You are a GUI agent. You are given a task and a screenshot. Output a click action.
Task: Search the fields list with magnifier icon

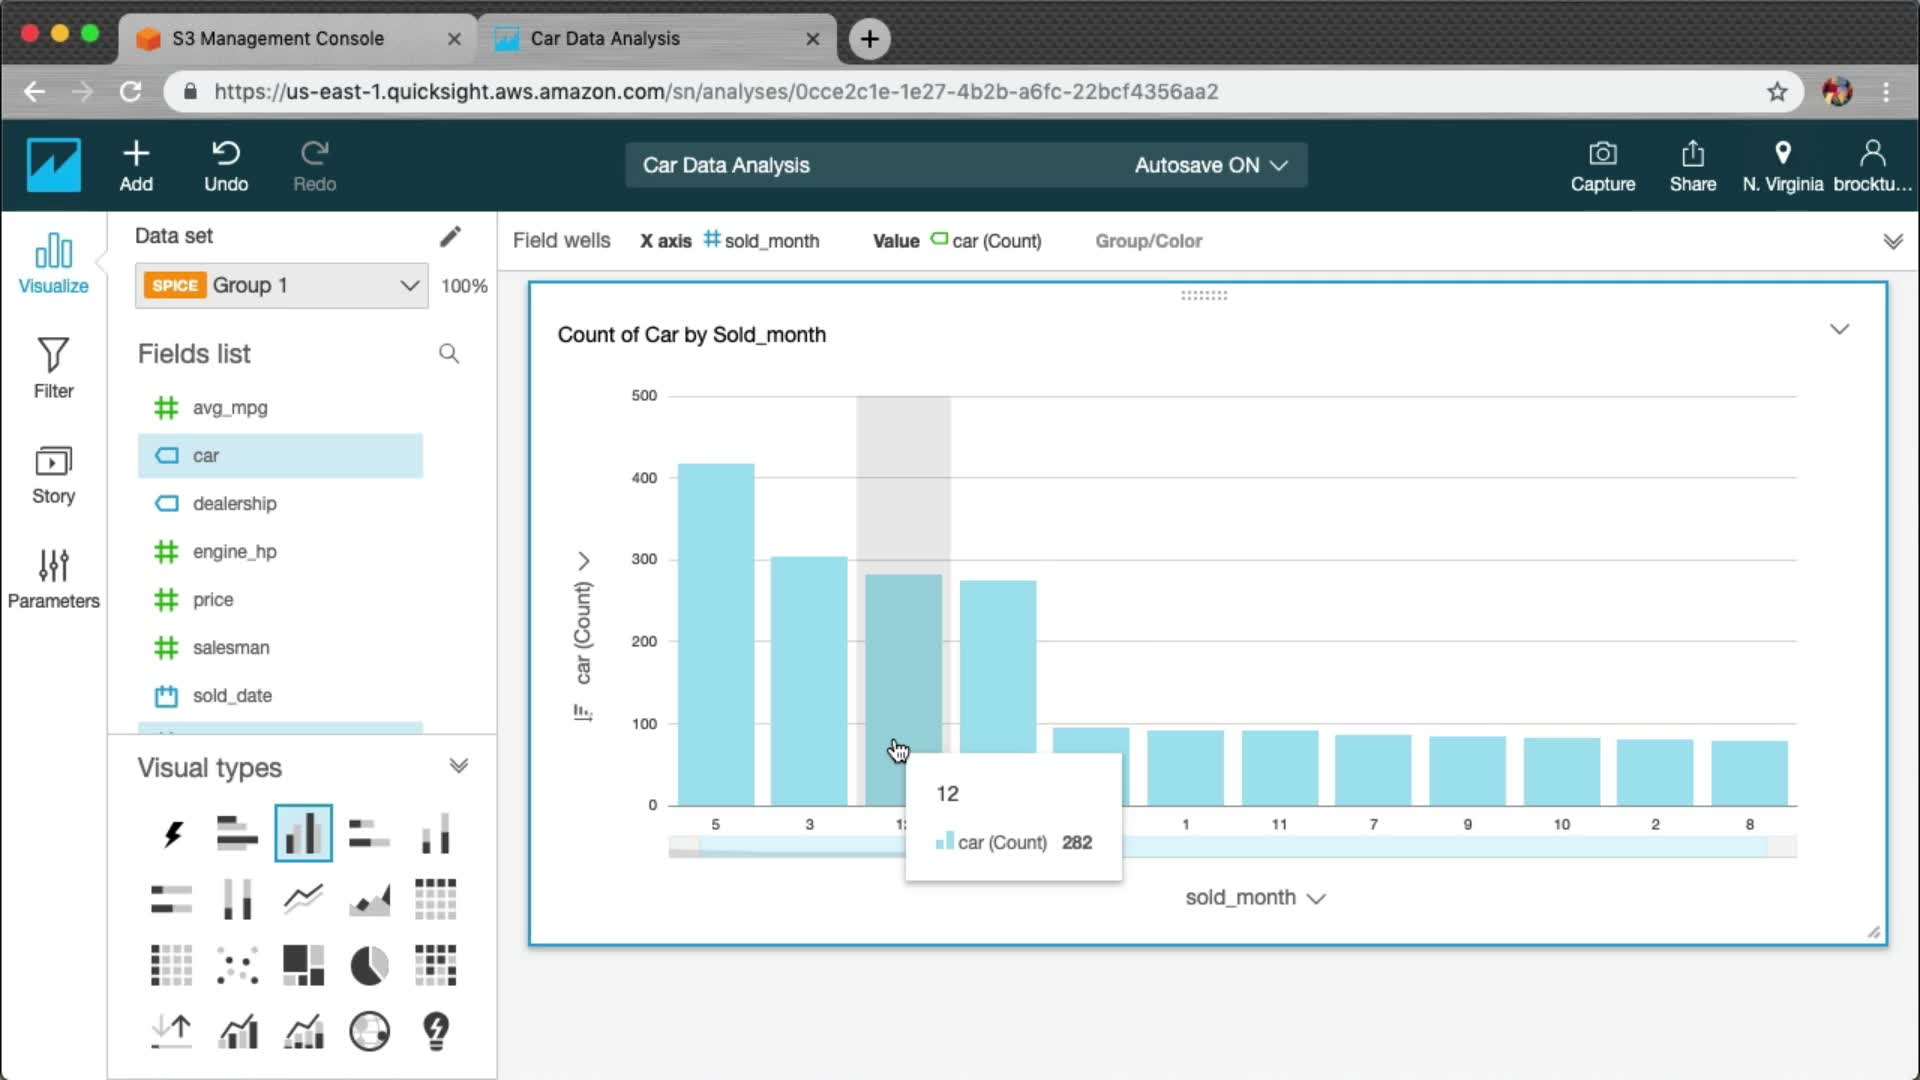tap(449, 354)
